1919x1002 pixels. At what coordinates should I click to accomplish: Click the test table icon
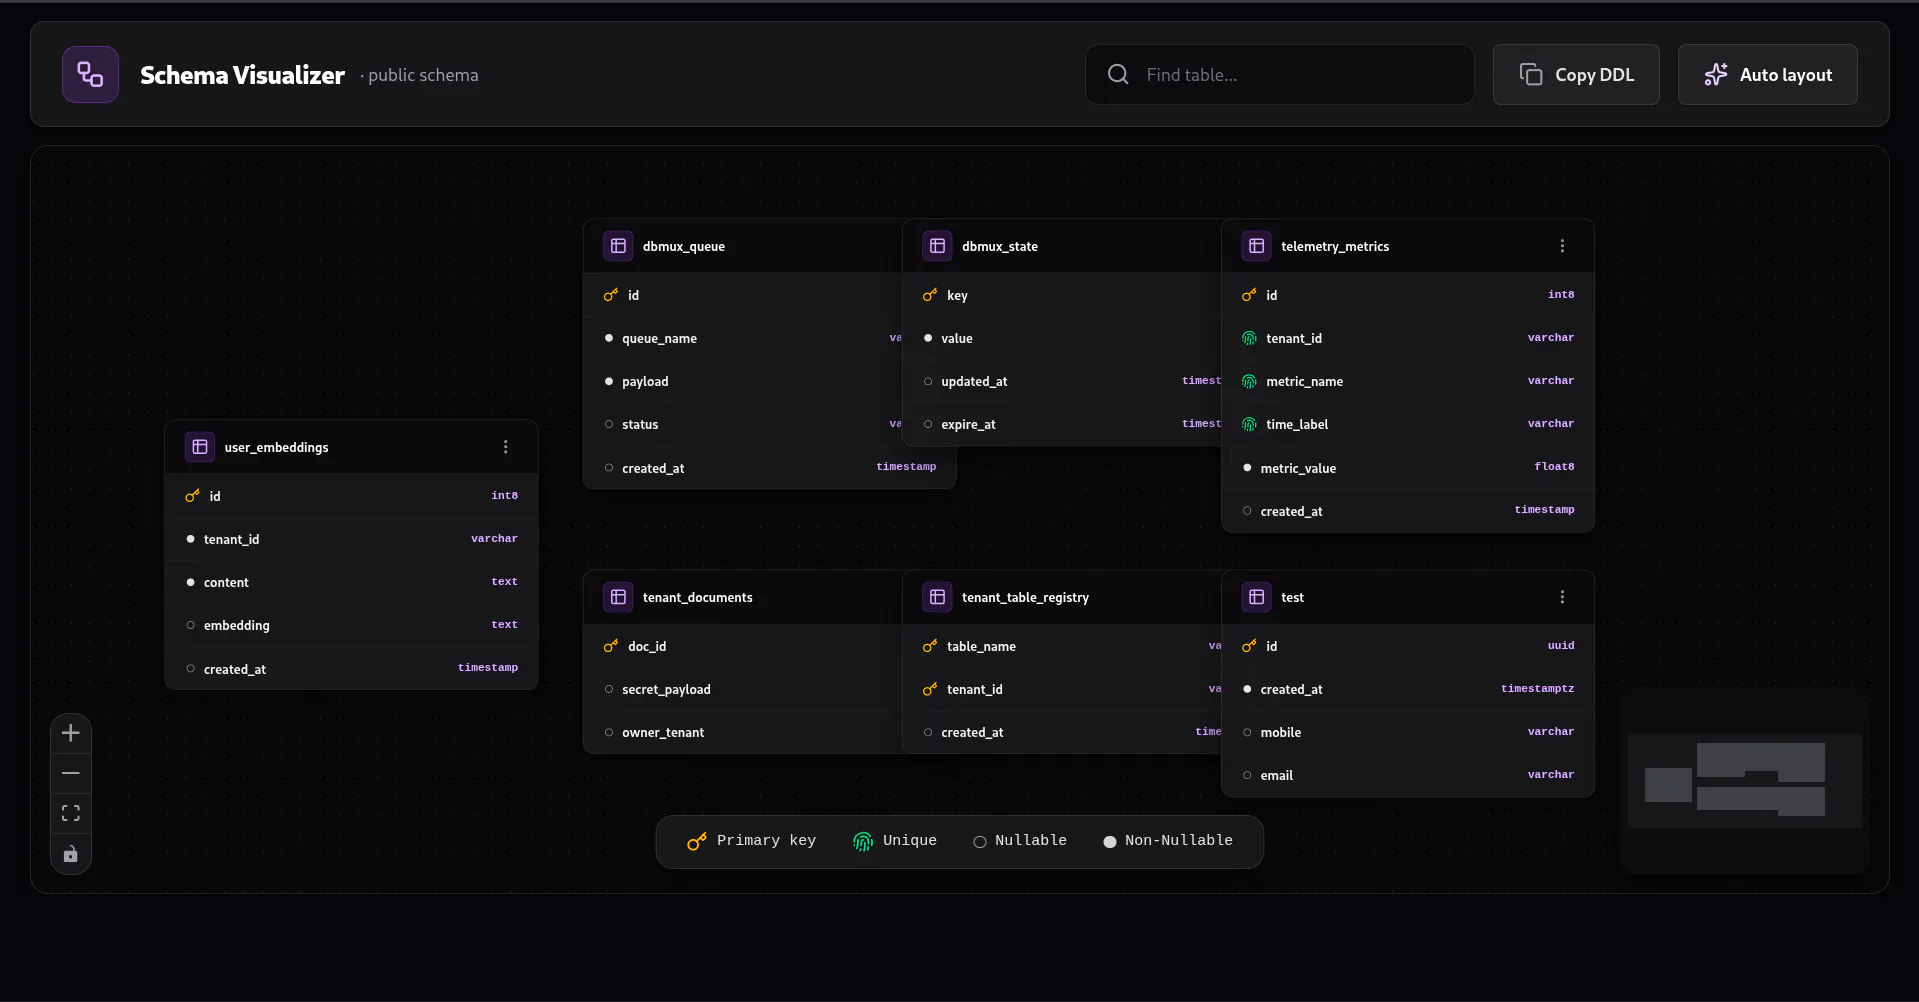click(1256, 597)
